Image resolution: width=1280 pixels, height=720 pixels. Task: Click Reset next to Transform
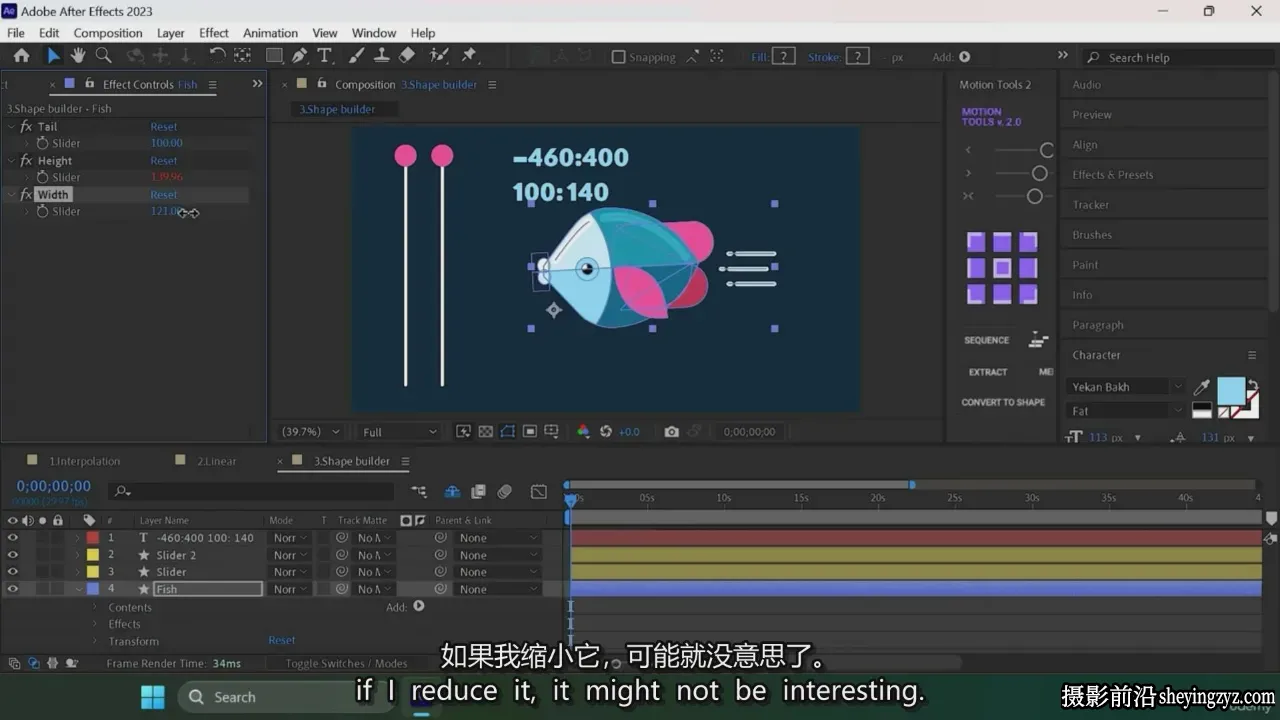coord(281,640)
